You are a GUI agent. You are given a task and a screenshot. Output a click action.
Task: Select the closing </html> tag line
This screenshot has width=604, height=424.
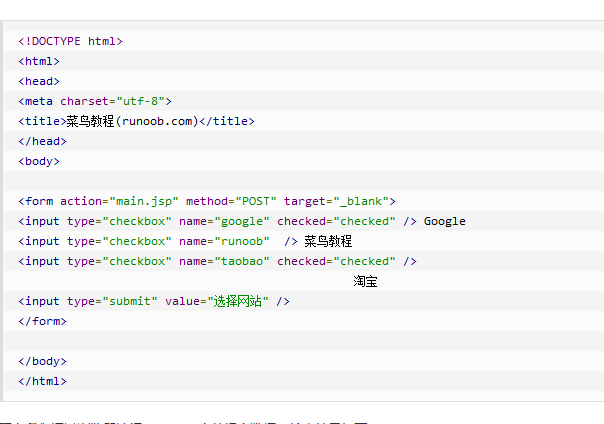tap(42, 381)
